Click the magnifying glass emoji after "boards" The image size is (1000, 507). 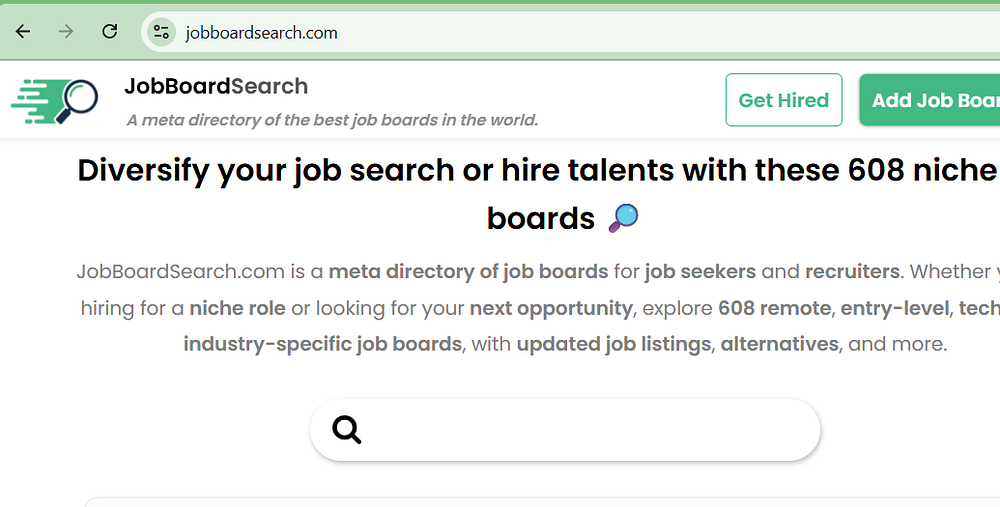pos(622,217)
